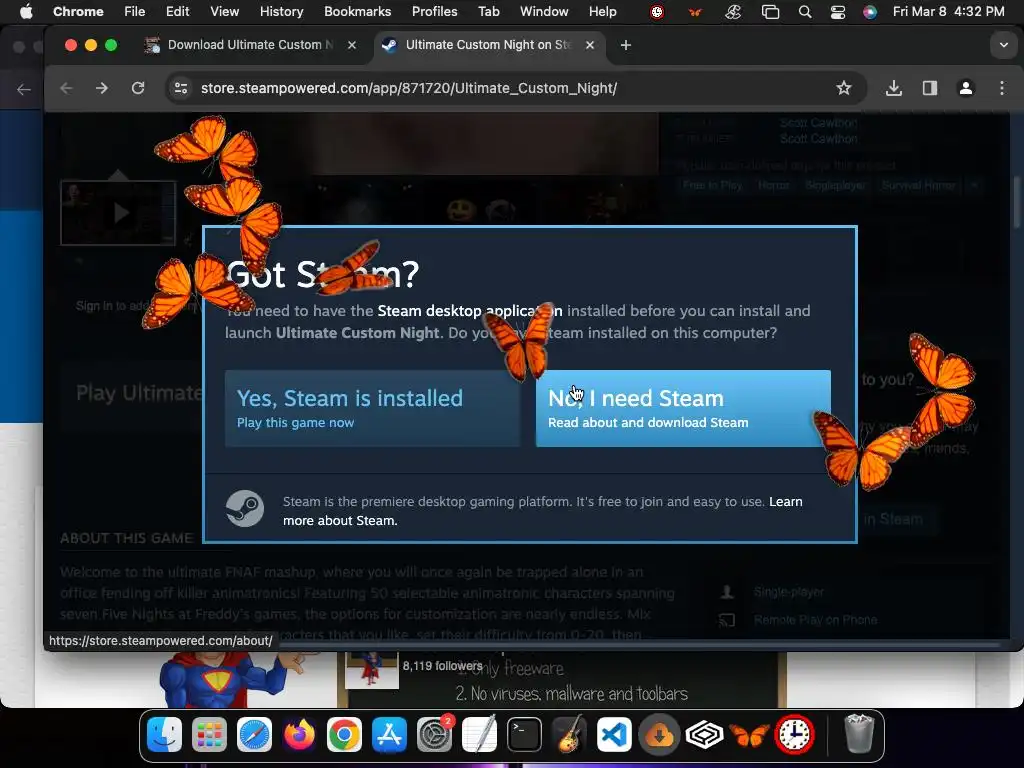This screenshot has height=768, width=1024.
Task: Open the Chrome app menu
Action: pos(78,12)
